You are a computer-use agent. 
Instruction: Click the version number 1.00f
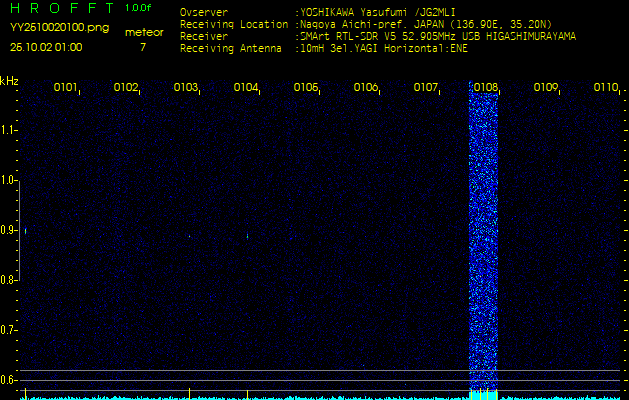[x=139, y=8]
